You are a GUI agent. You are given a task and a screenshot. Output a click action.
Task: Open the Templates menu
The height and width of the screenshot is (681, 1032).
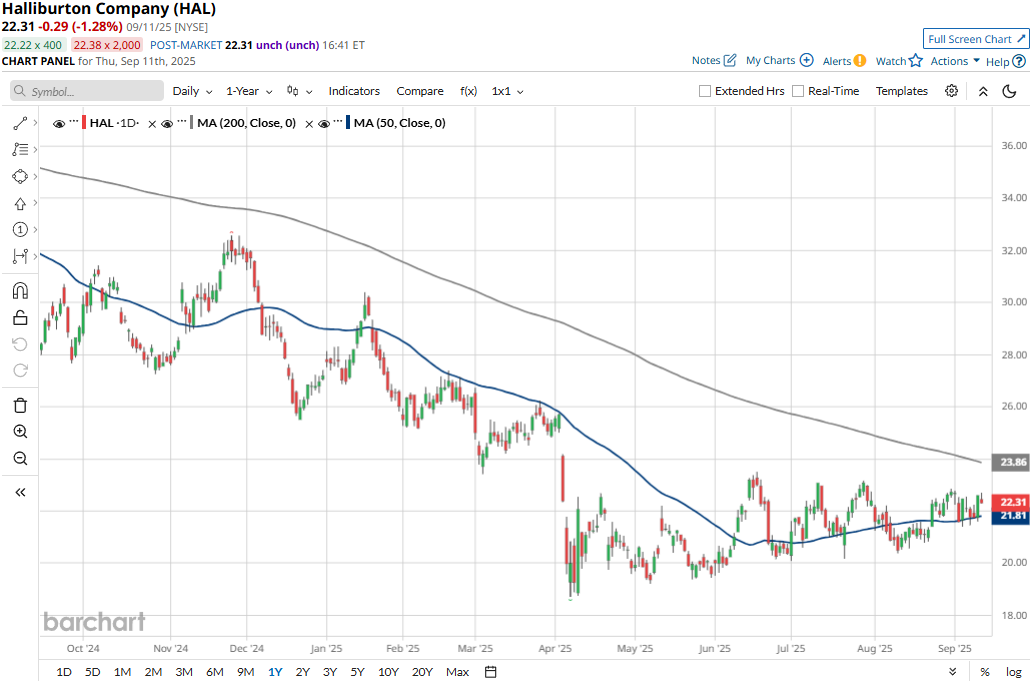[x=902, y=91]
